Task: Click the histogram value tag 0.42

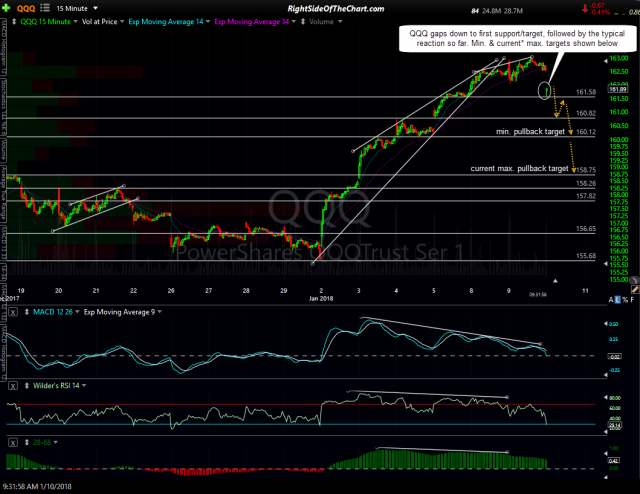Action: 615,461
